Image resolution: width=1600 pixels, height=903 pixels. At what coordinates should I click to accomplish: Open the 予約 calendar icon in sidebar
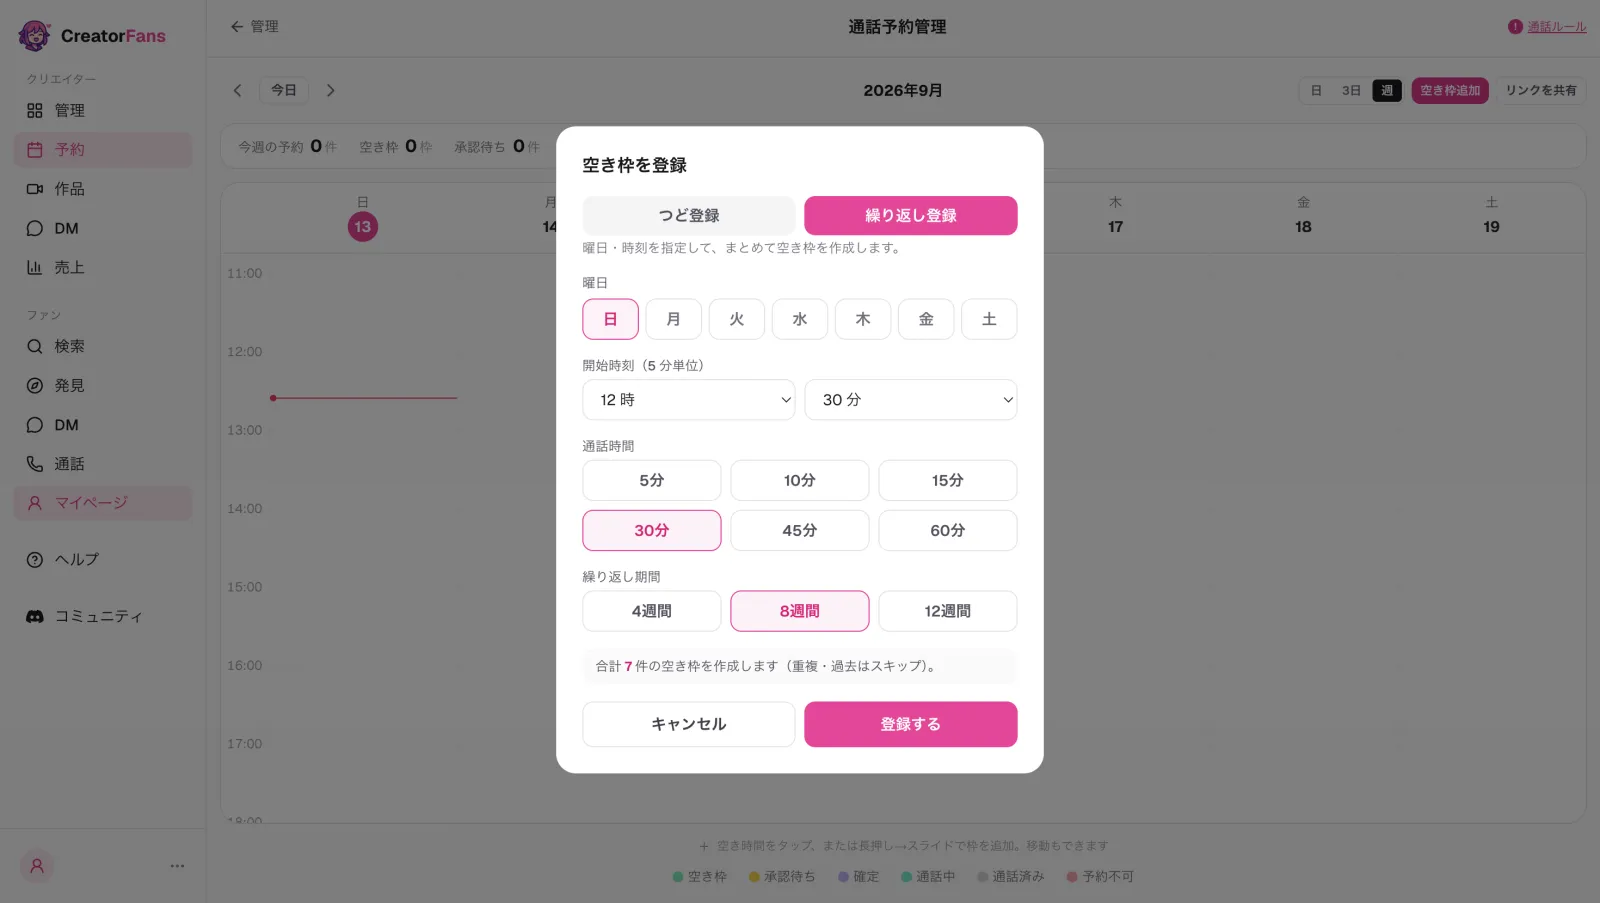pos(35,150)
